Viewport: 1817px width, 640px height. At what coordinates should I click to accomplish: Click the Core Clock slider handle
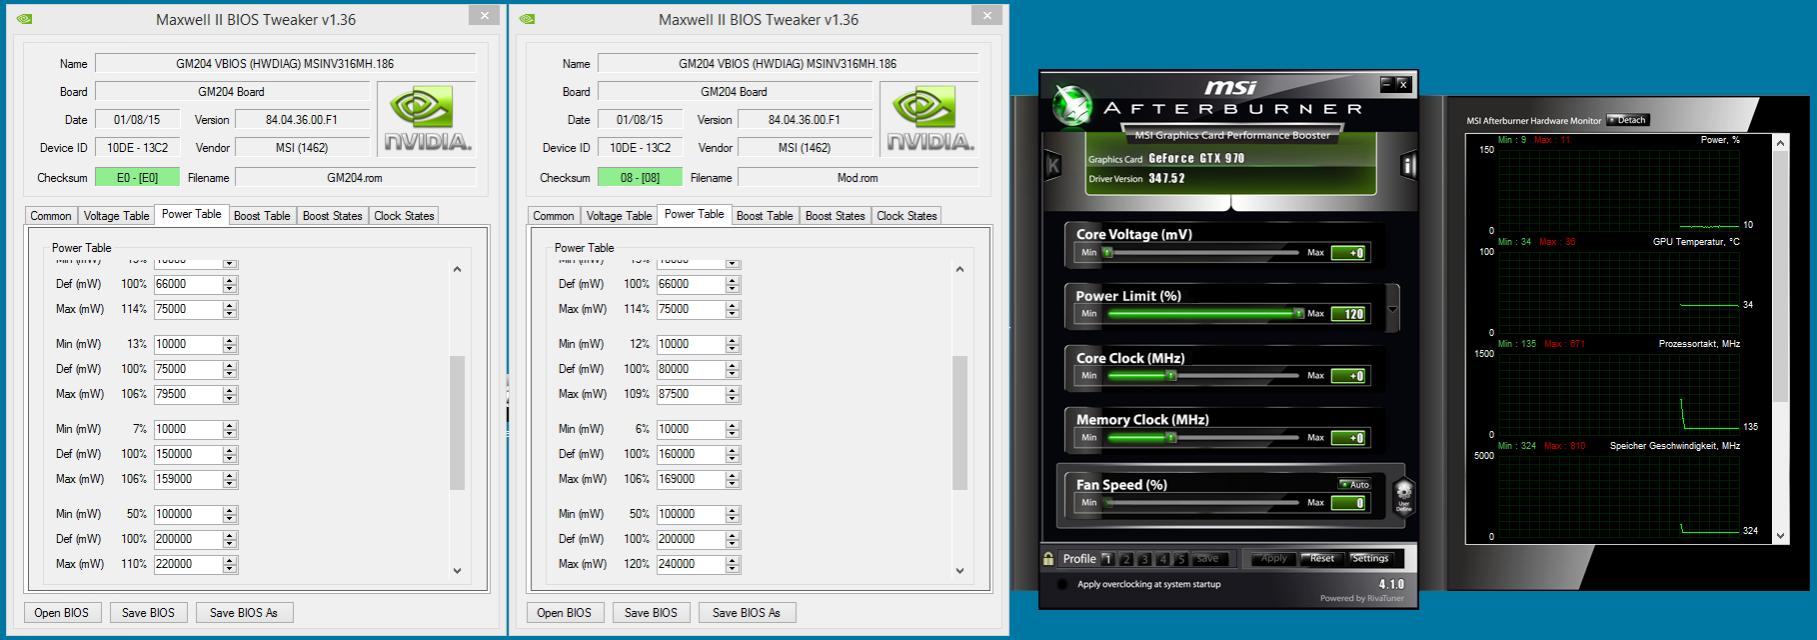[1171, 376]
